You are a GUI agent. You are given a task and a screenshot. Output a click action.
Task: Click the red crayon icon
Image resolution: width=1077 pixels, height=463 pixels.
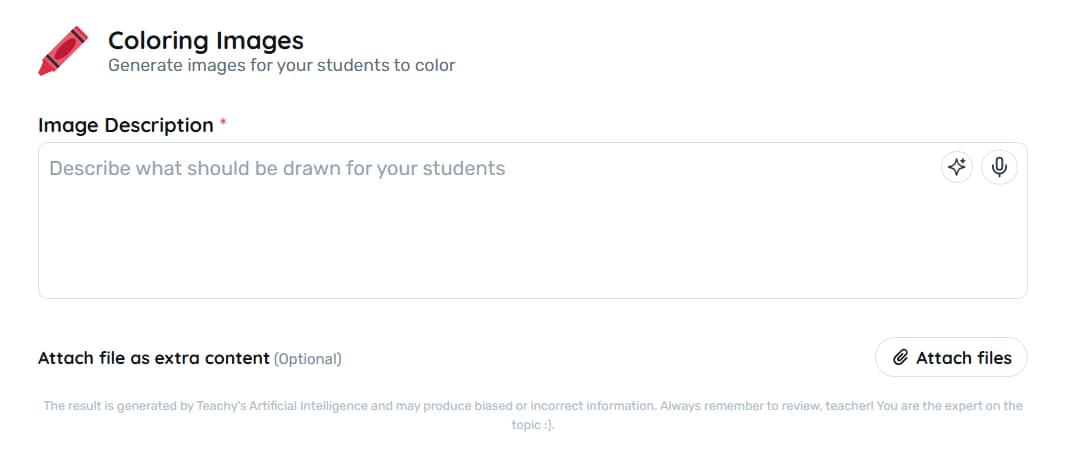pyautogui.click(x=62, y=50)
